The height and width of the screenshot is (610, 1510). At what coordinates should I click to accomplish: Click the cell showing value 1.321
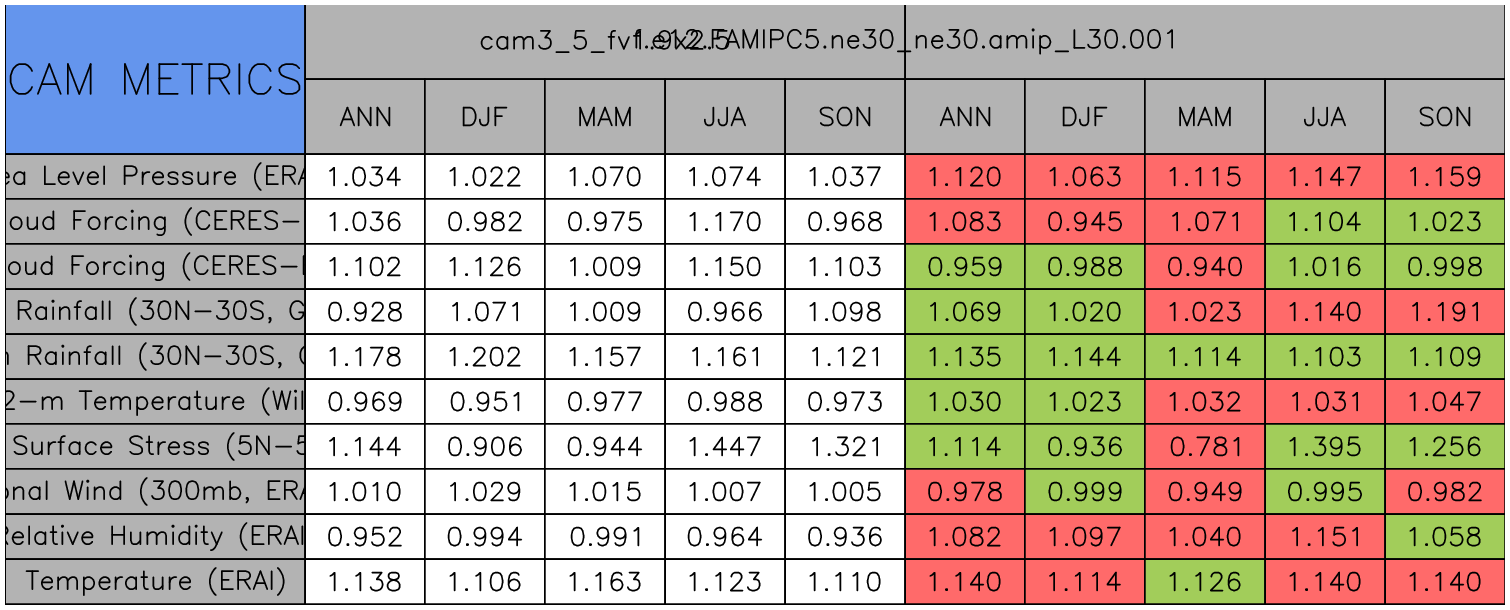[x=845, y=447]
